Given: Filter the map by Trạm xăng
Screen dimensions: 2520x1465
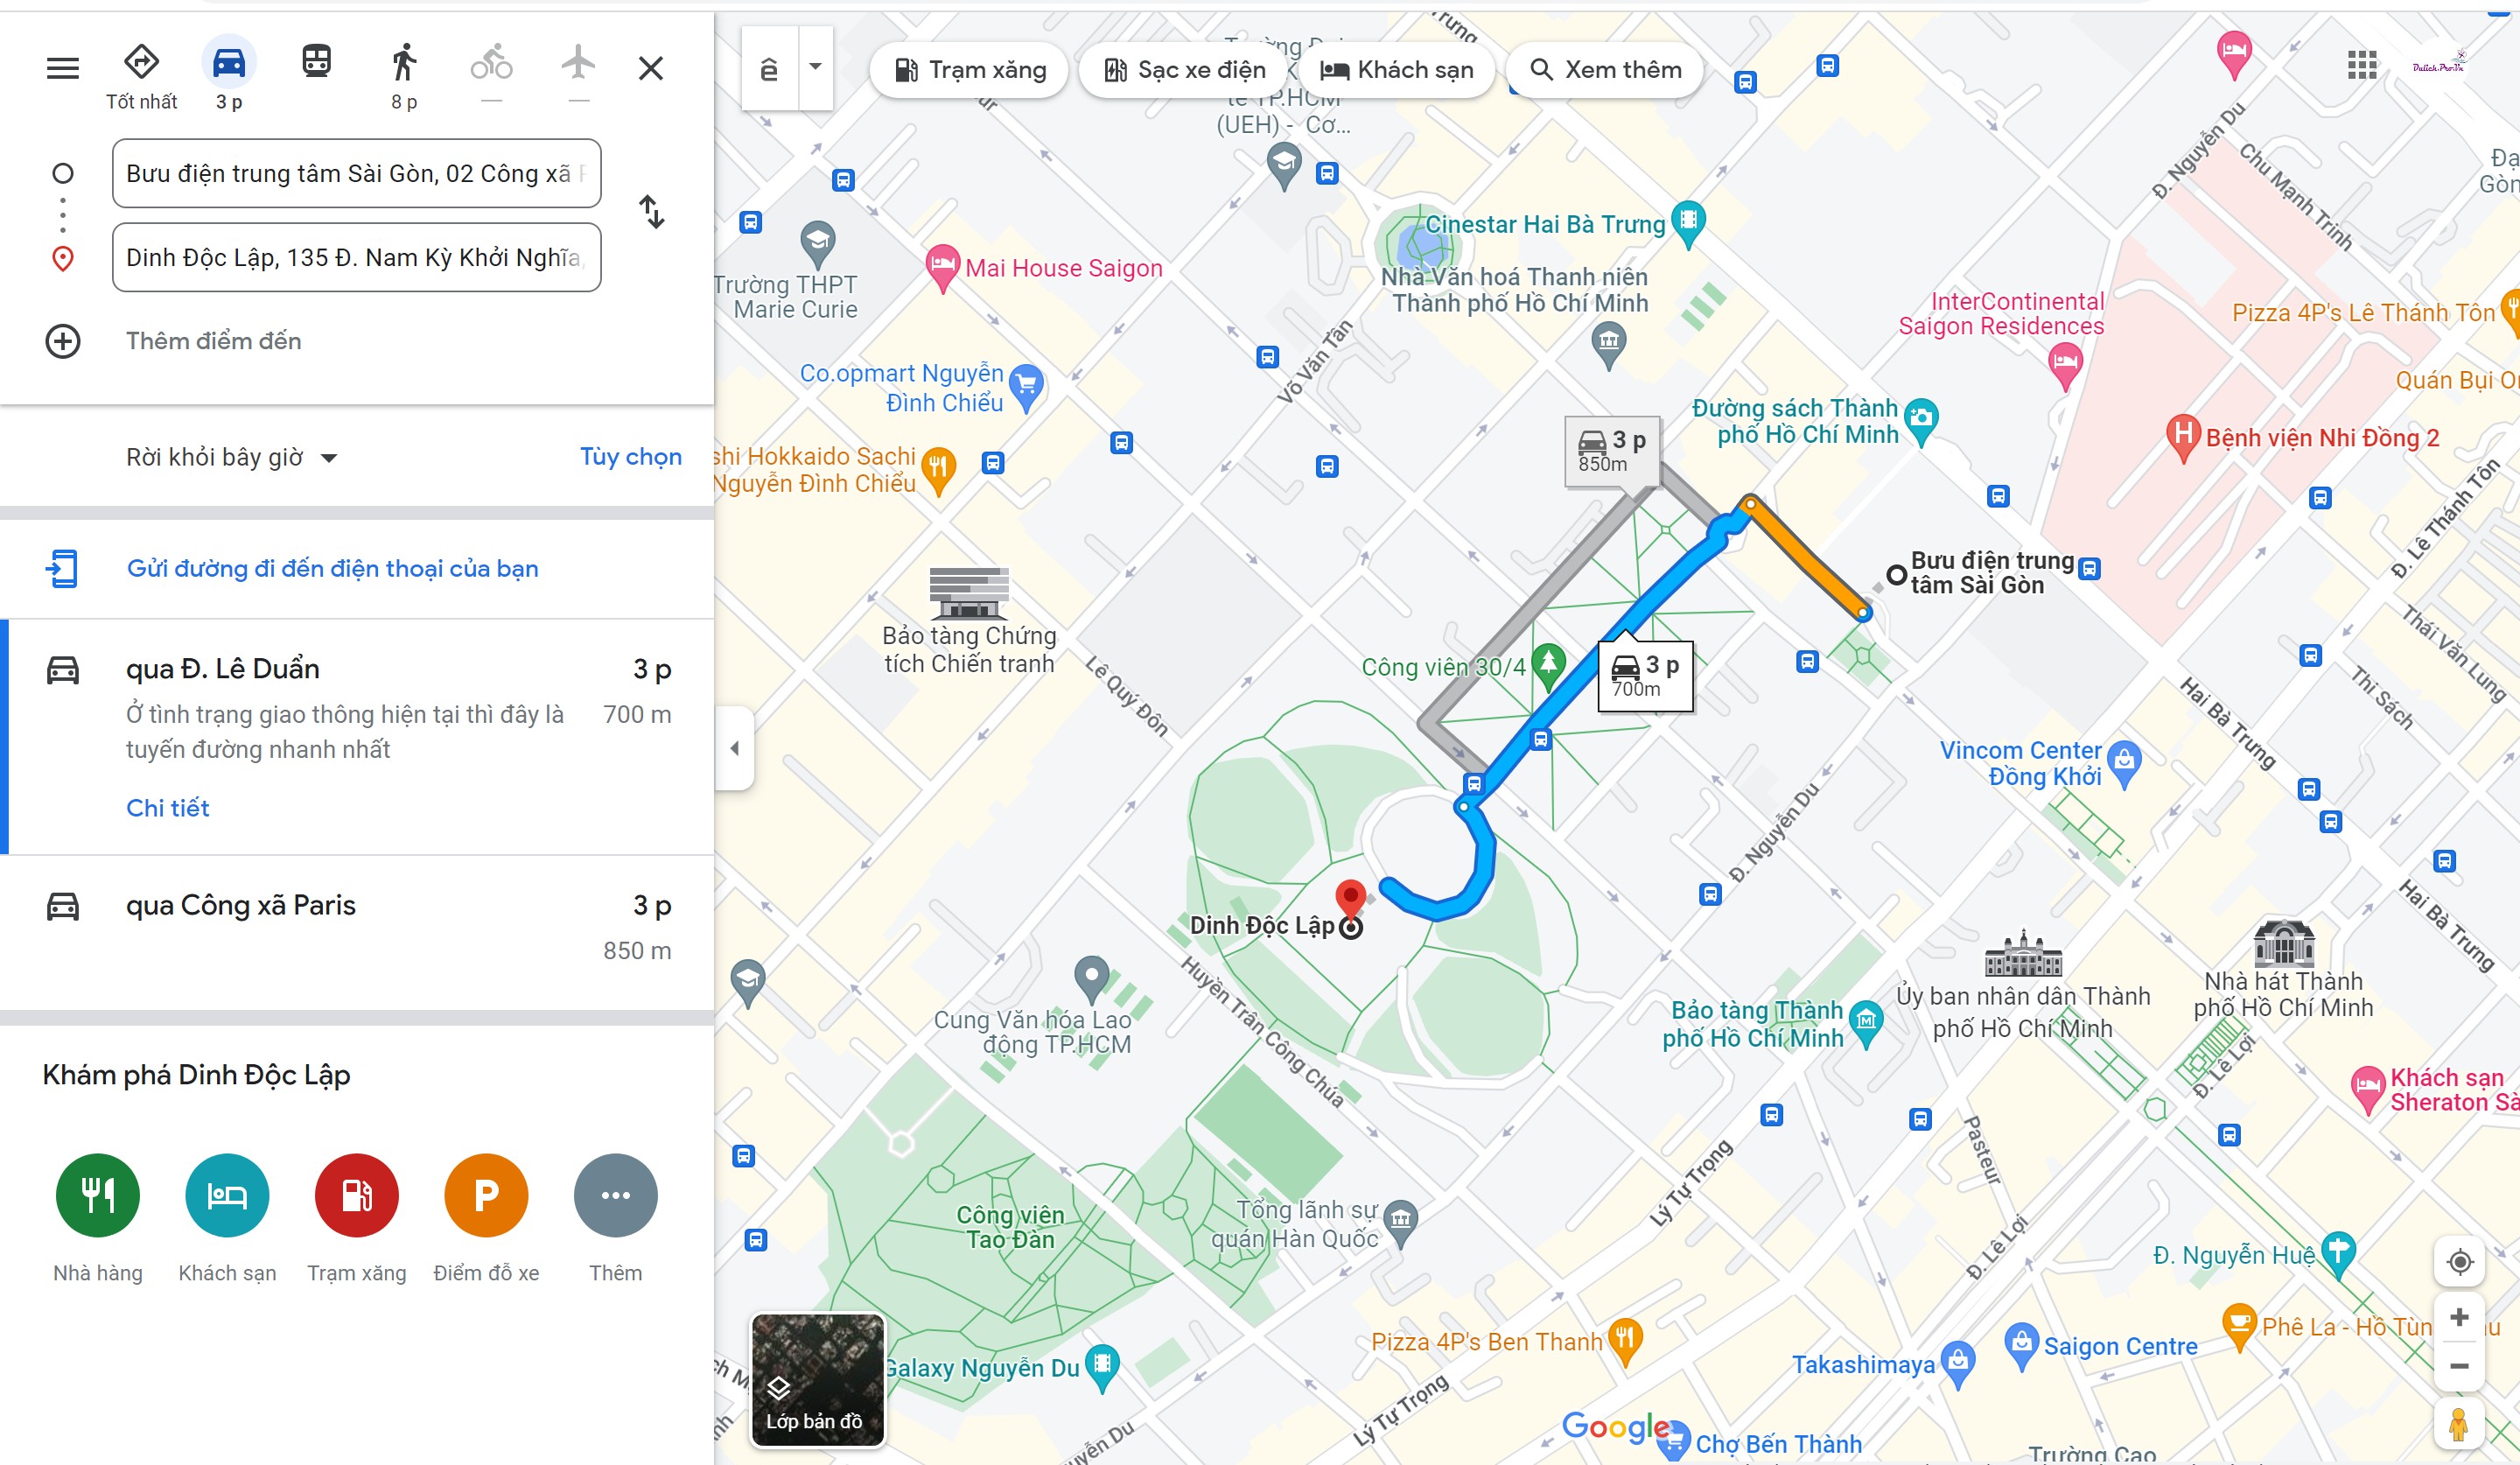Looking at the screenshot, I should [x=969, y=70].
